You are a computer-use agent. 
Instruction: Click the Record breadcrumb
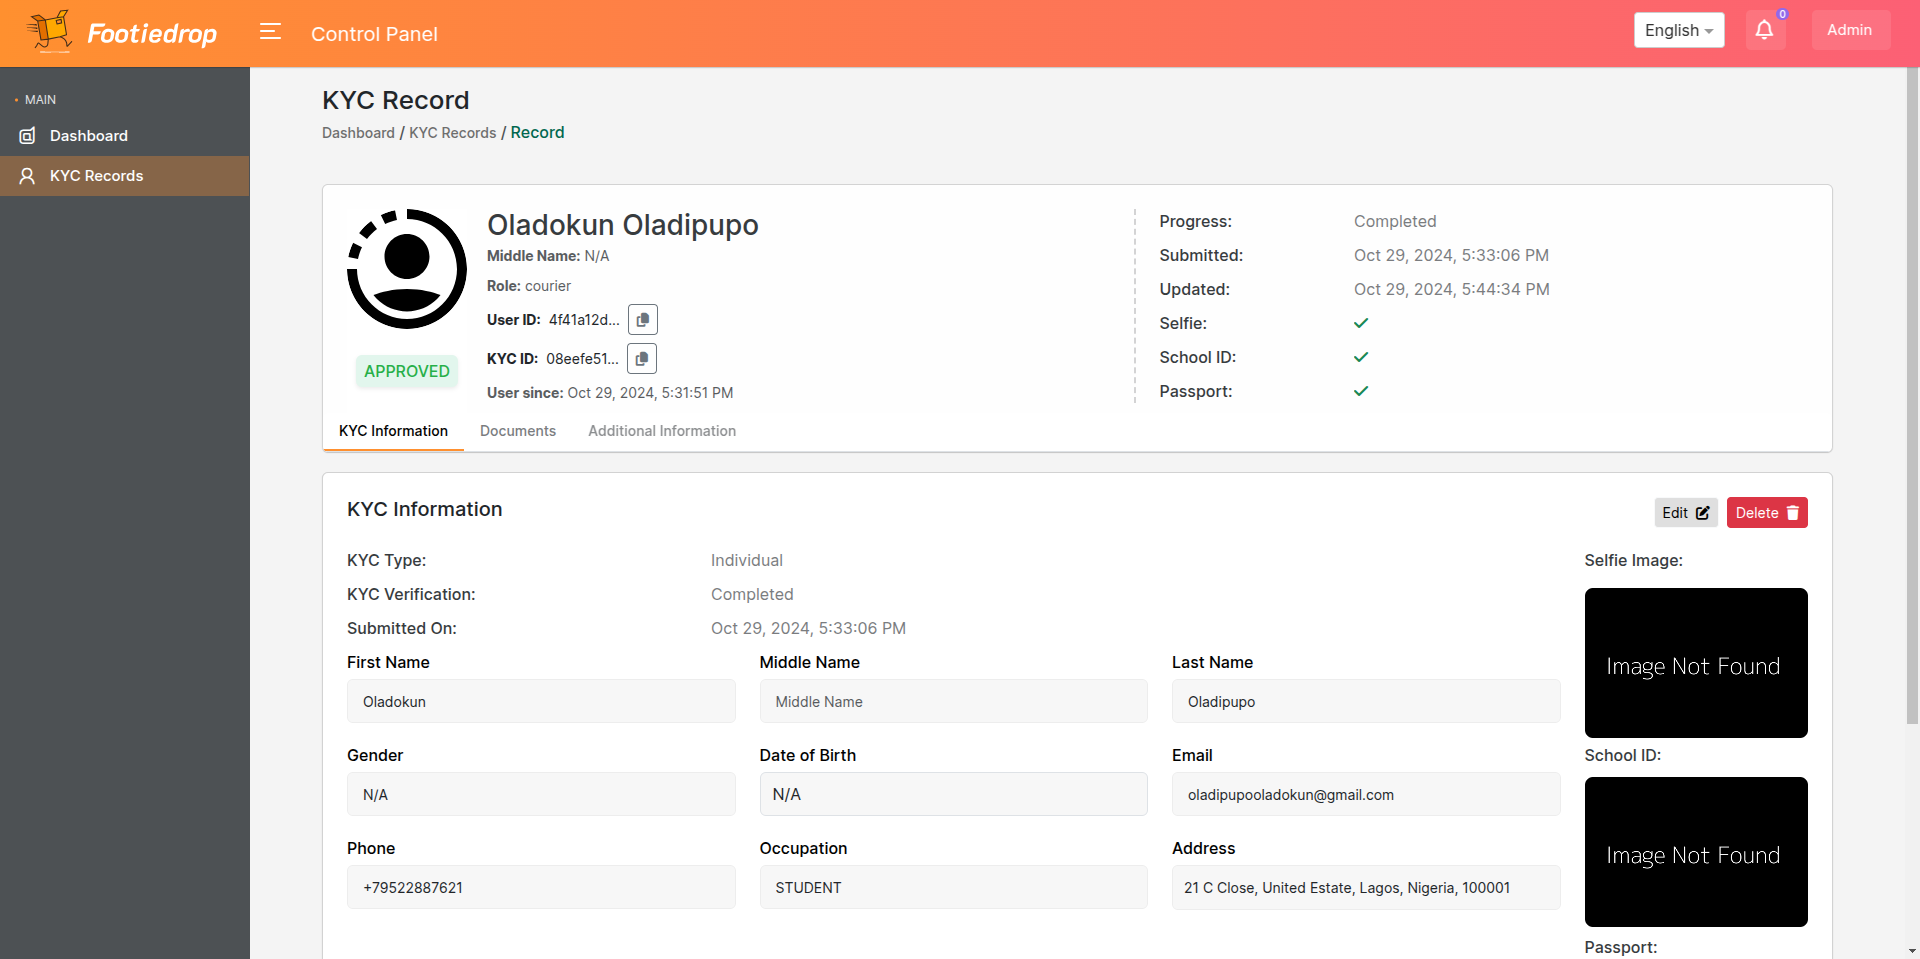[x=537, y=133]
